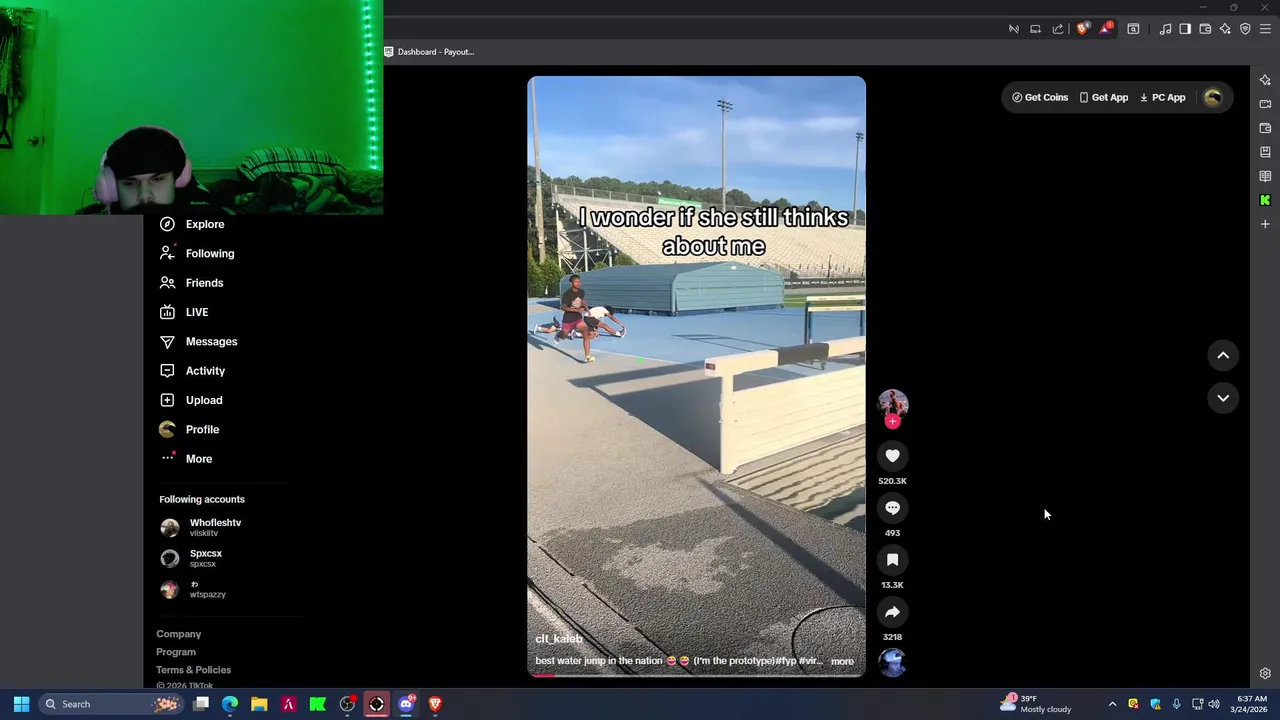Click the install app icon in address bar
Image resolution: width=1280 pixels, height=720 pixels.
click(x=1036, y=29)
